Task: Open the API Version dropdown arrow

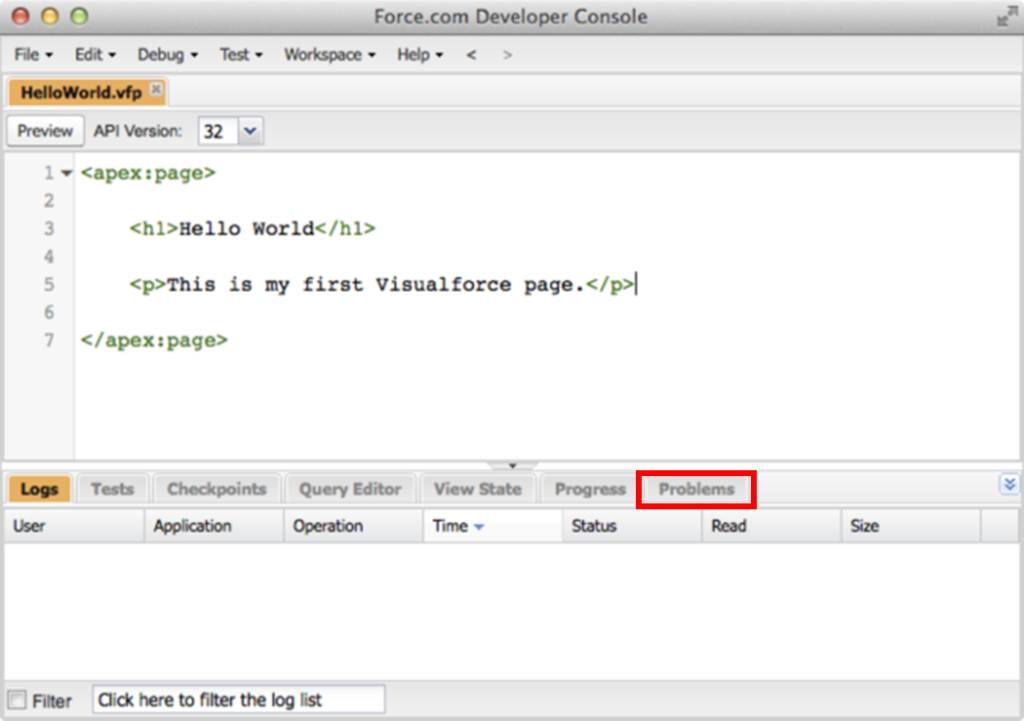Action: point(250,131)
